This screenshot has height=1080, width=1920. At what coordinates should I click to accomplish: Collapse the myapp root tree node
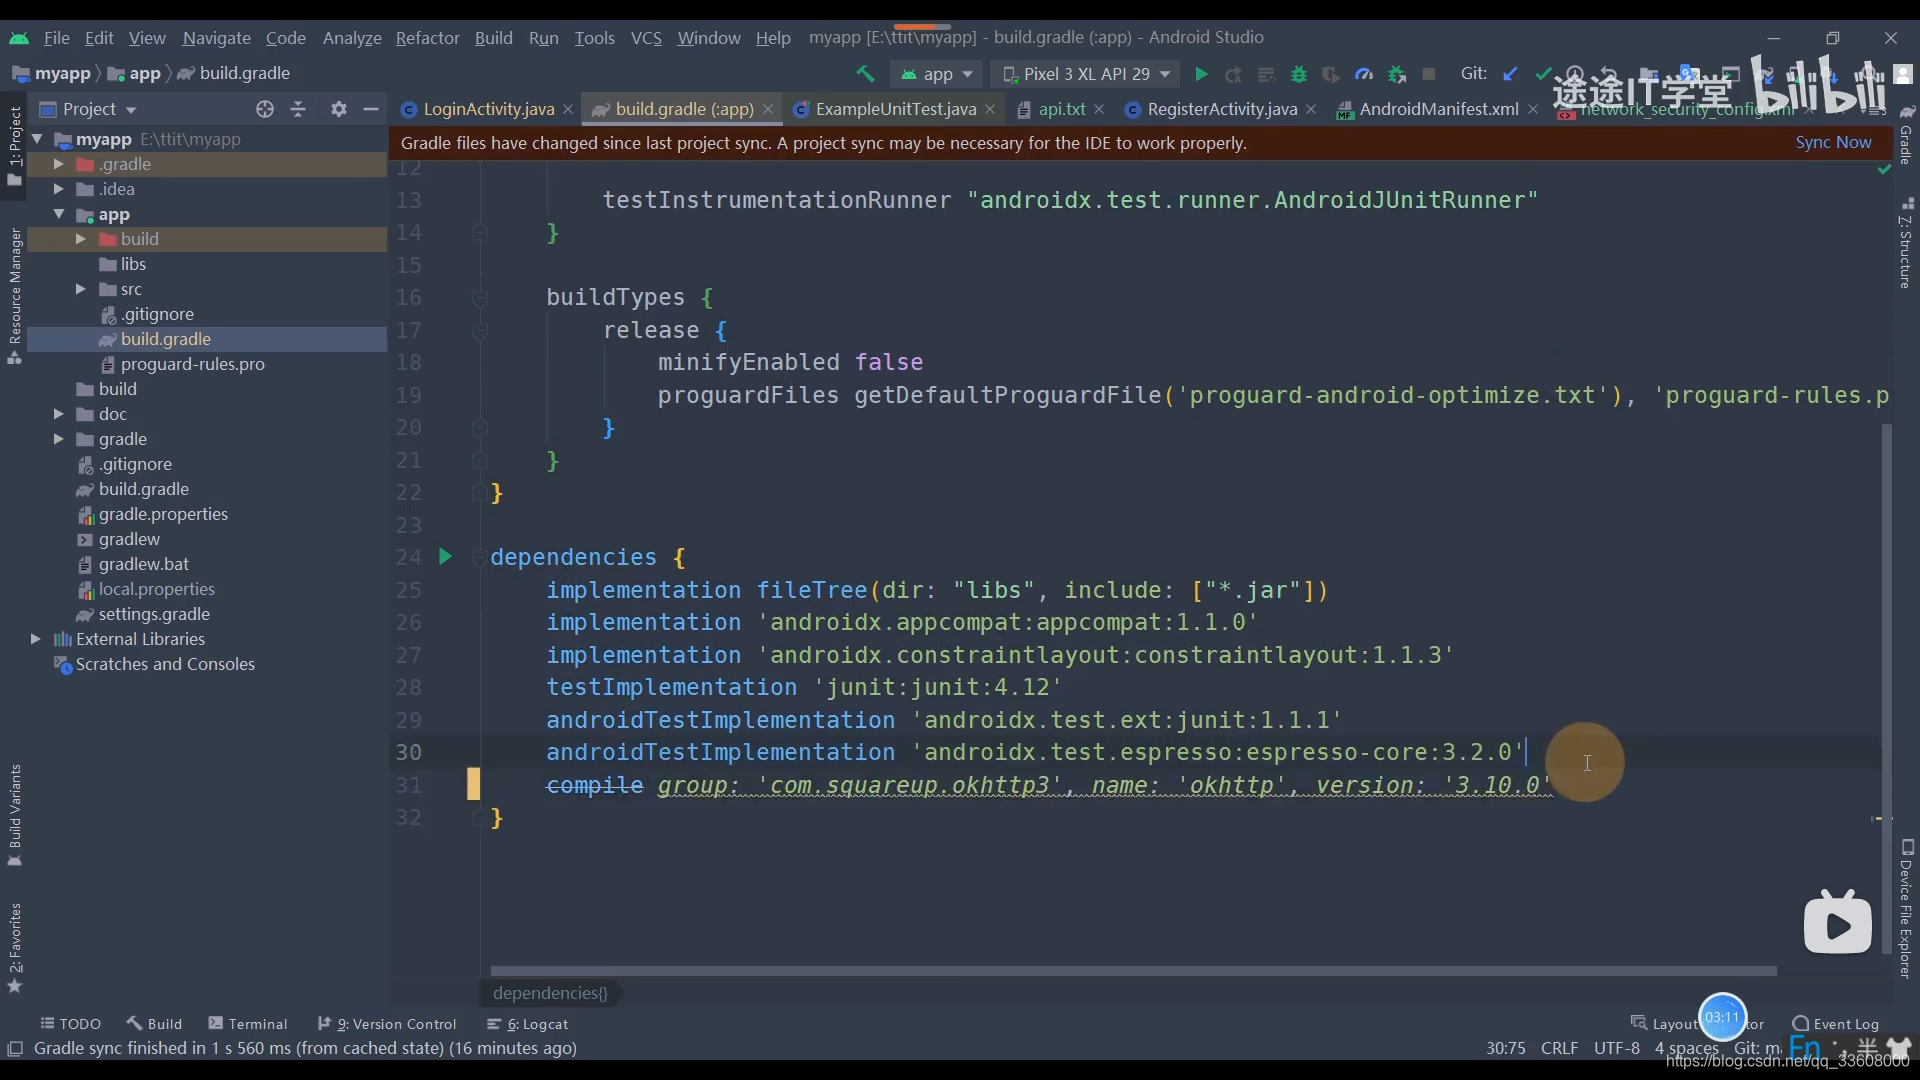click(37, 139)
